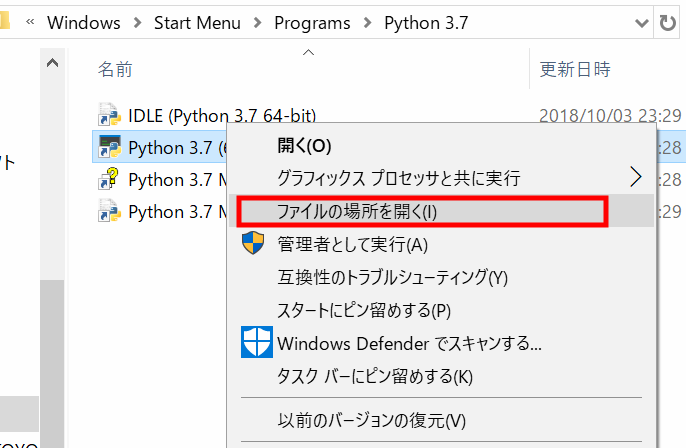Viewport: 686px width, 448px height.
Task: Go to Windows folder in breadcrumb
Action: pos(84,23)
